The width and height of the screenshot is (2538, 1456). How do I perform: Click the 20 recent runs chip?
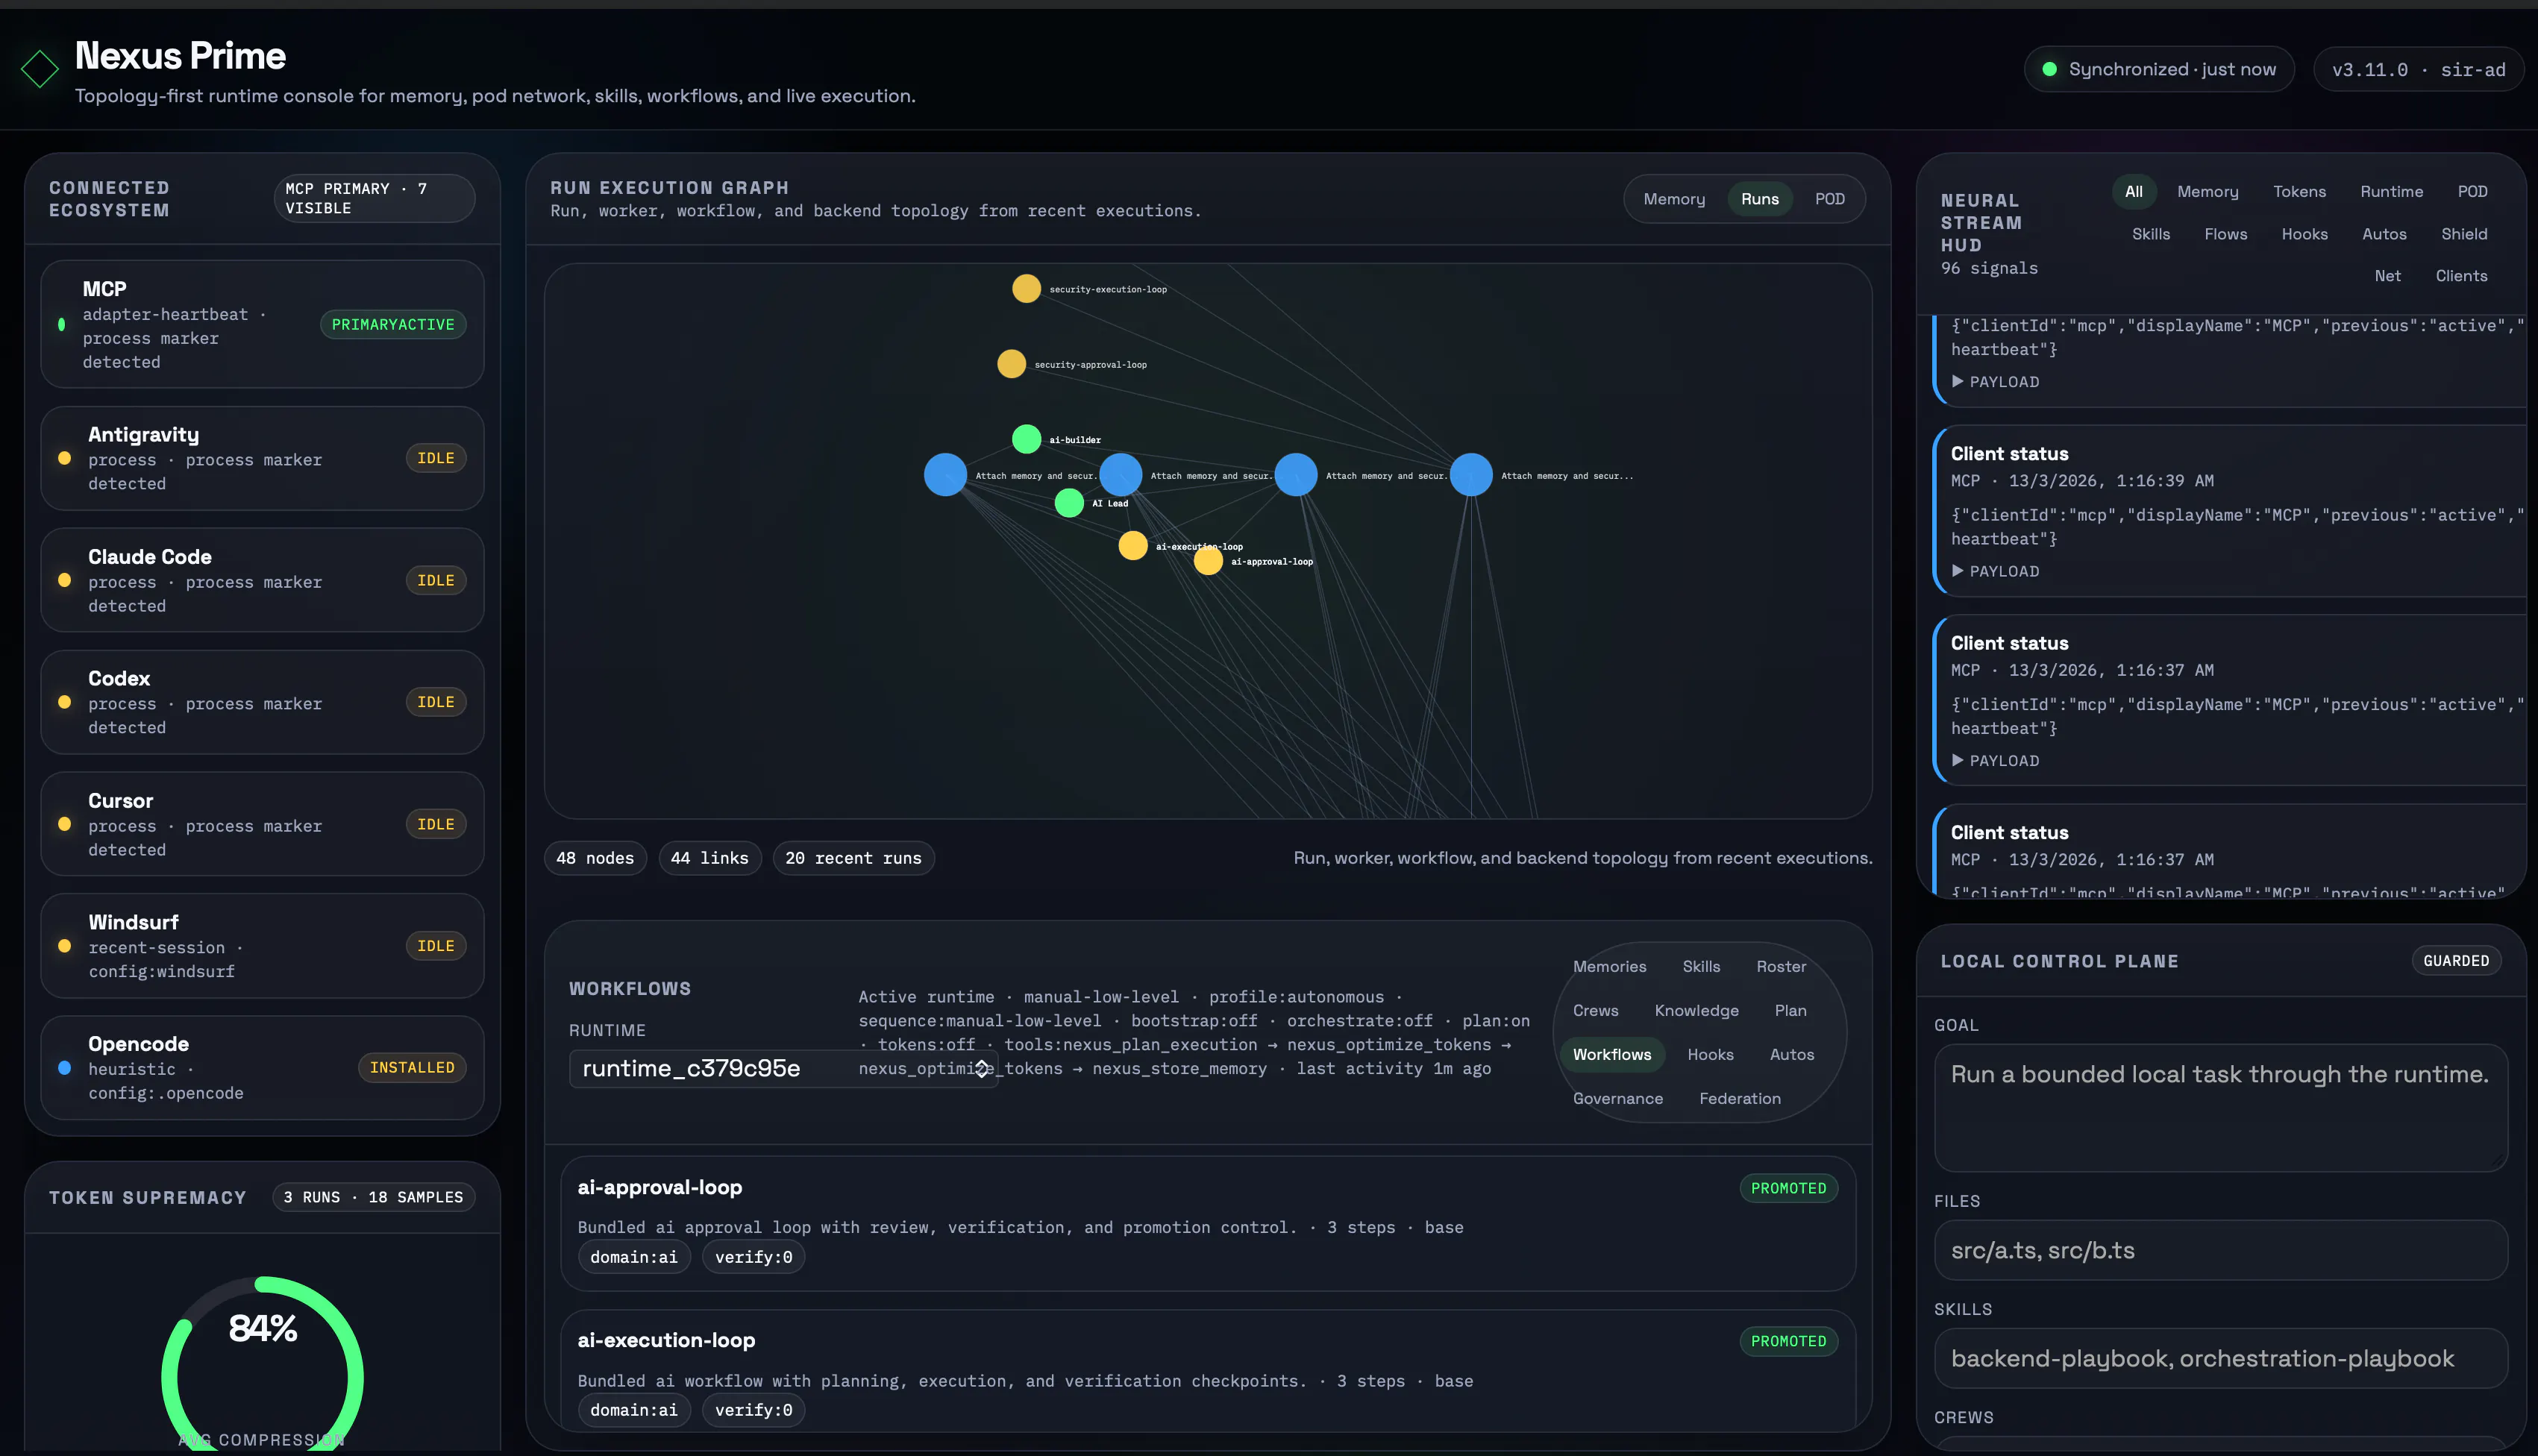coord(853,858)
